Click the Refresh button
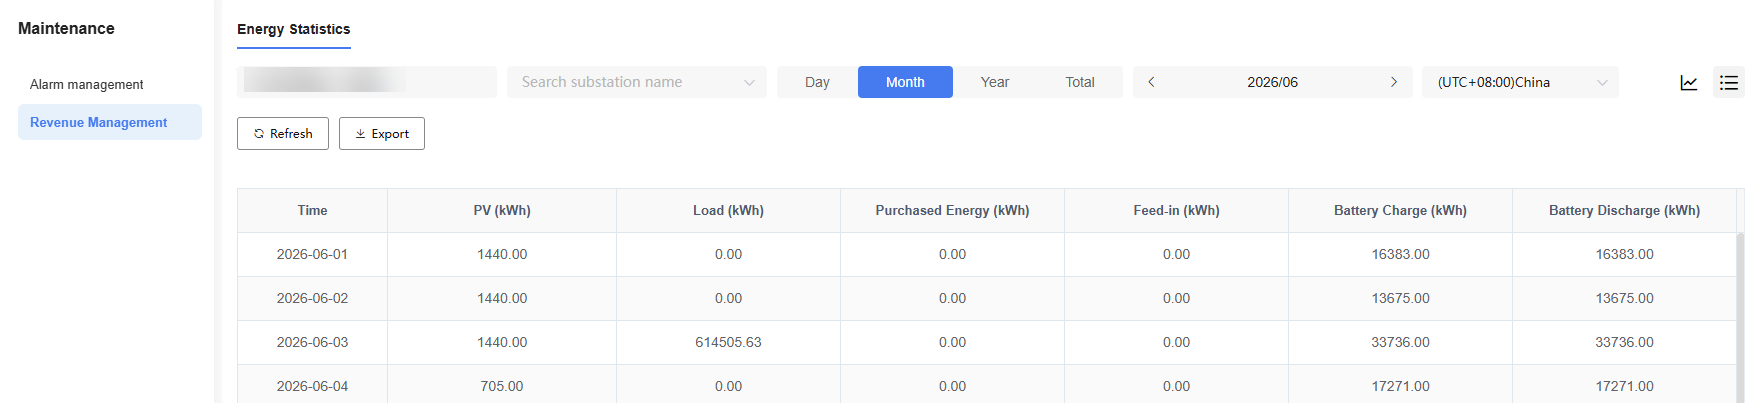 click(x=283, y=133)
